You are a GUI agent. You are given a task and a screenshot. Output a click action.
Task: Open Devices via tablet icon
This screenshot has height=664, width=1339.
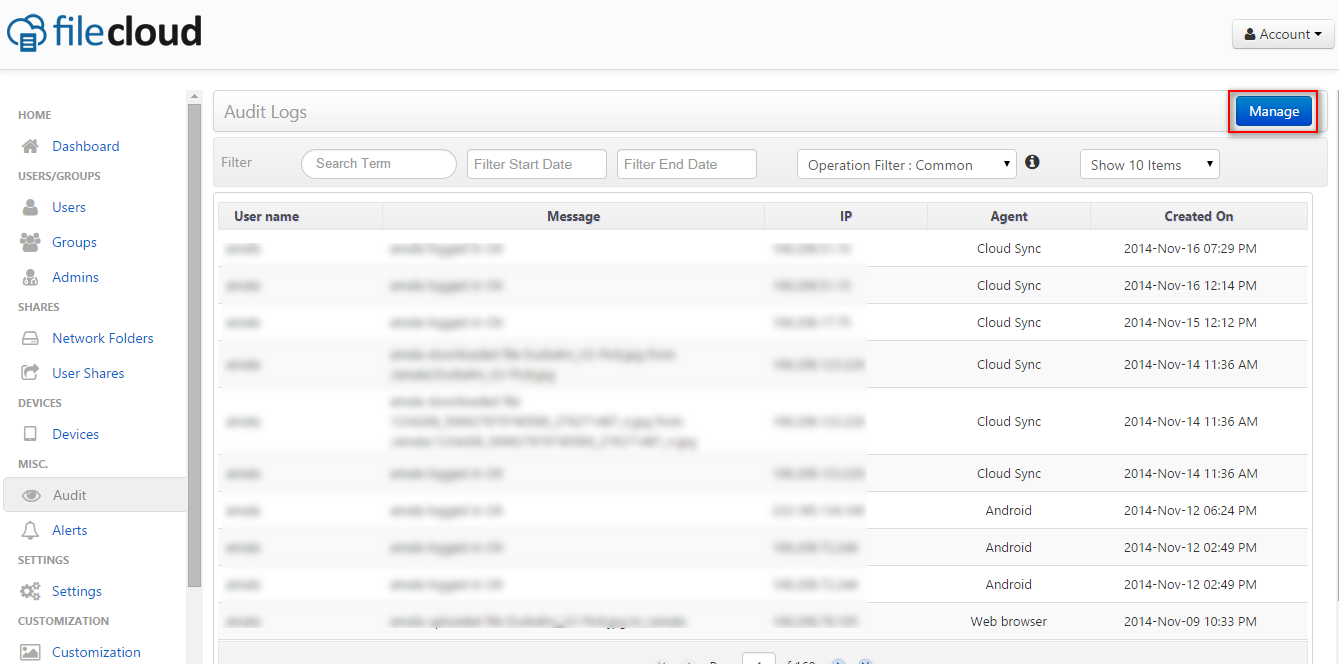coord(30,434)
